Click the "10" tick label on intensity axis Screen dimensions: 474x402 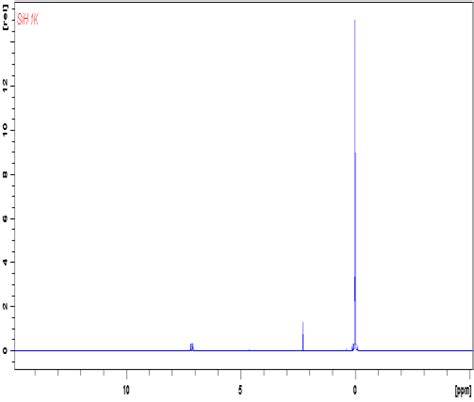tap(5, 130)
